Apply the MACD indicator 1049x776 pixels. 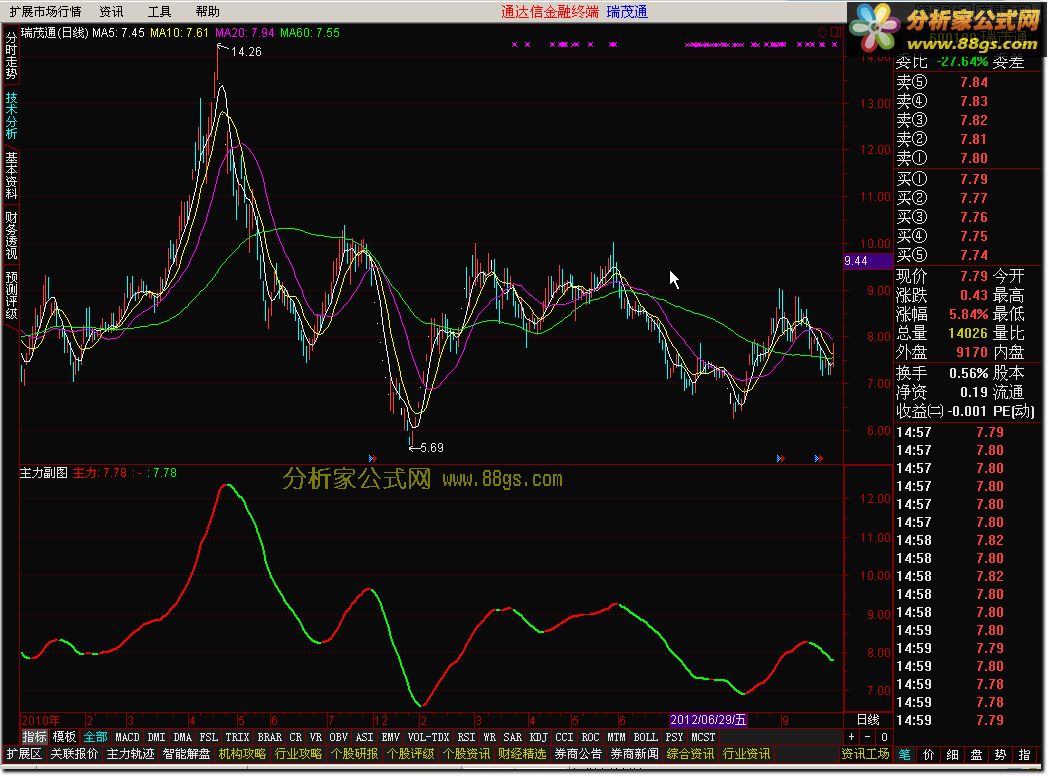click(x=127, y=737)
